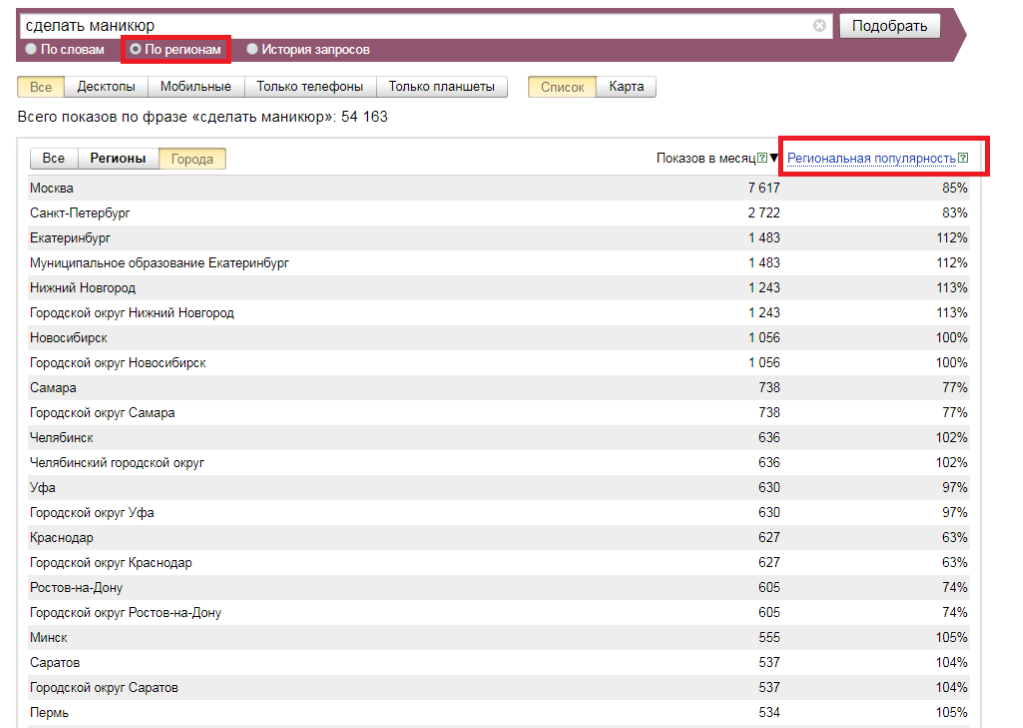Click Пермь's 534 impressions value
This screenshot has height=728, width=1023.
[x=769, y=712]
